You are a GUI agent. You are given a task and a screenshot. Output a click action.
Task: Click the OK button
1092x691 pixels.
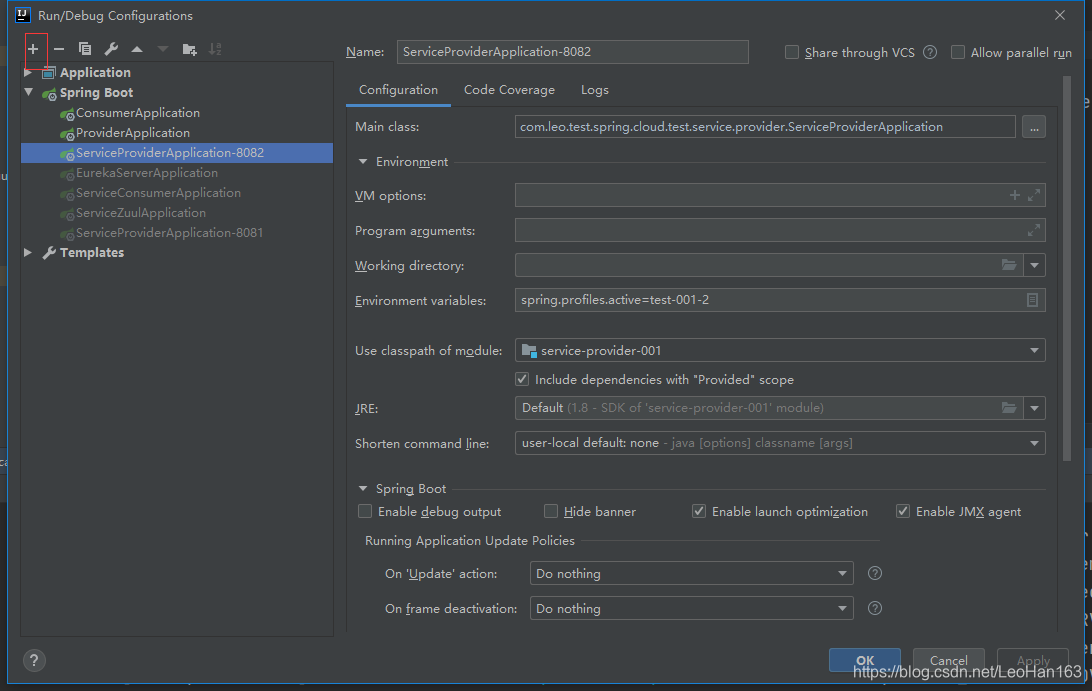tap(864, 660)
